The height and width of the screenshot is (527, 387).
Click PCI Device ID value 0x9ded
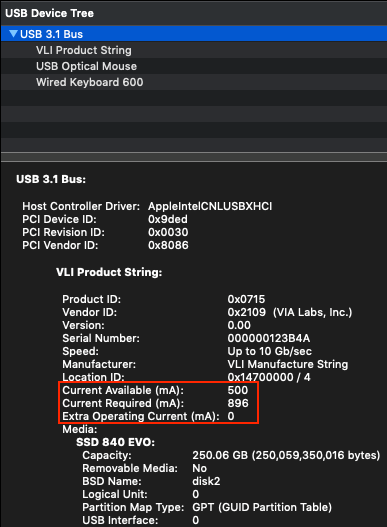168,219
